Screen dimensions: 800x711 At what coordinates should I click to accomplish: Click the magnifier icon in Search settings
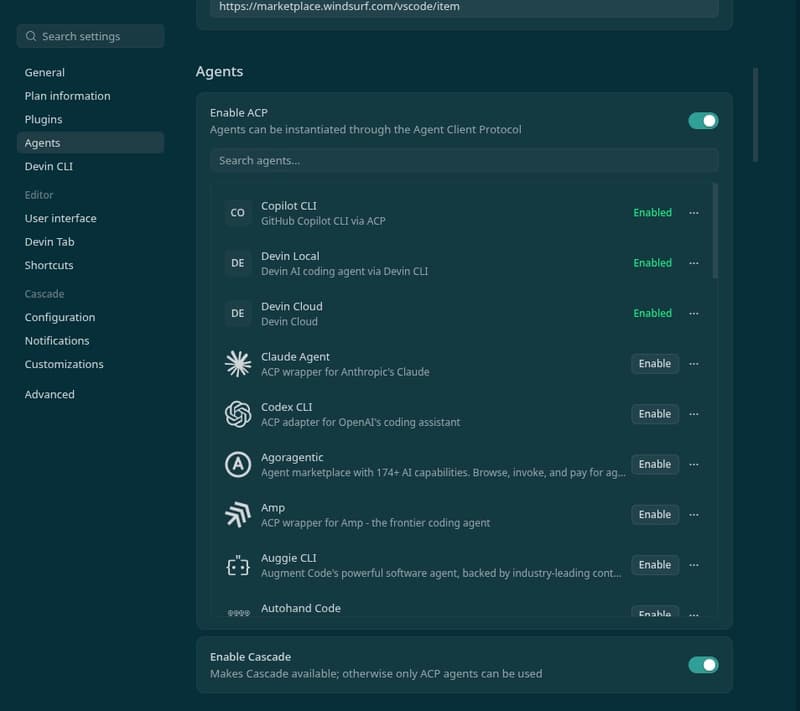31,36
